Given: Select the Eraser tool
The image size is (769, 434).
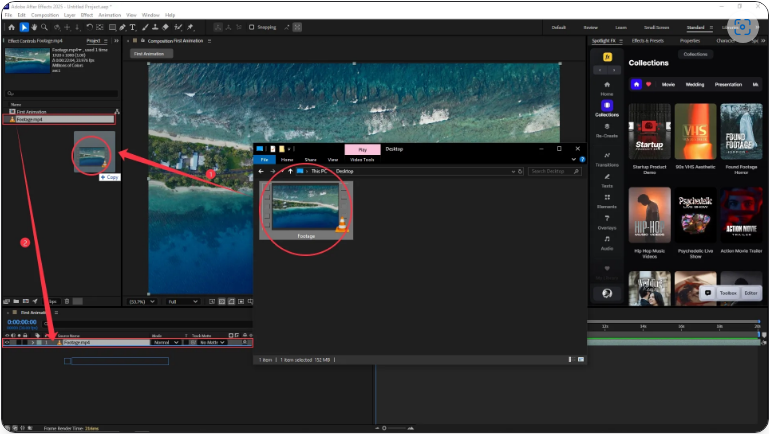Looking at the screenshot, I should click(x=165, y=27).
